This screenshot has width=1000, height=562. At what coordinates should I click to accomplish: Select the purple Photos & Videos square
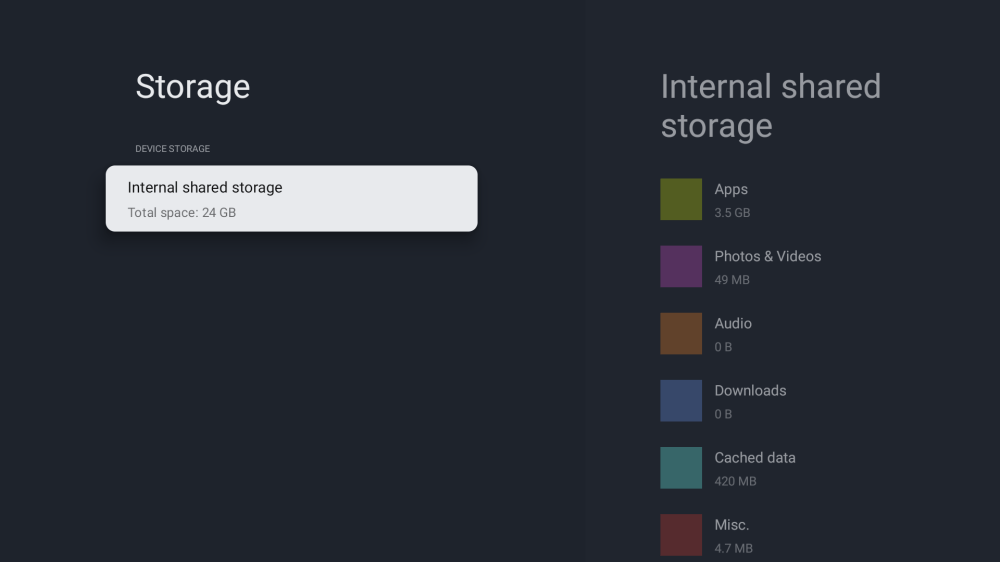click(681, 266)
